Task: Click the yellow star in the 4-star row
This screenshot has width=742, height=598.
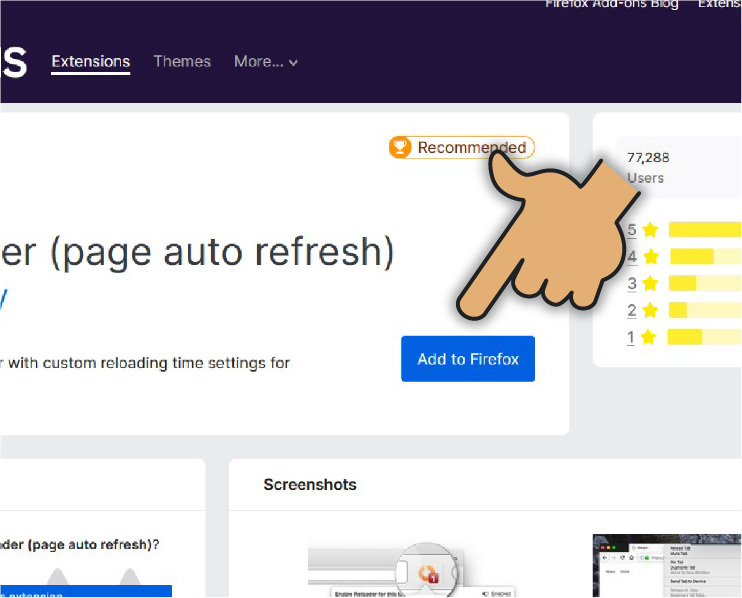Action: pyautogui.click(x=650, y=257)
